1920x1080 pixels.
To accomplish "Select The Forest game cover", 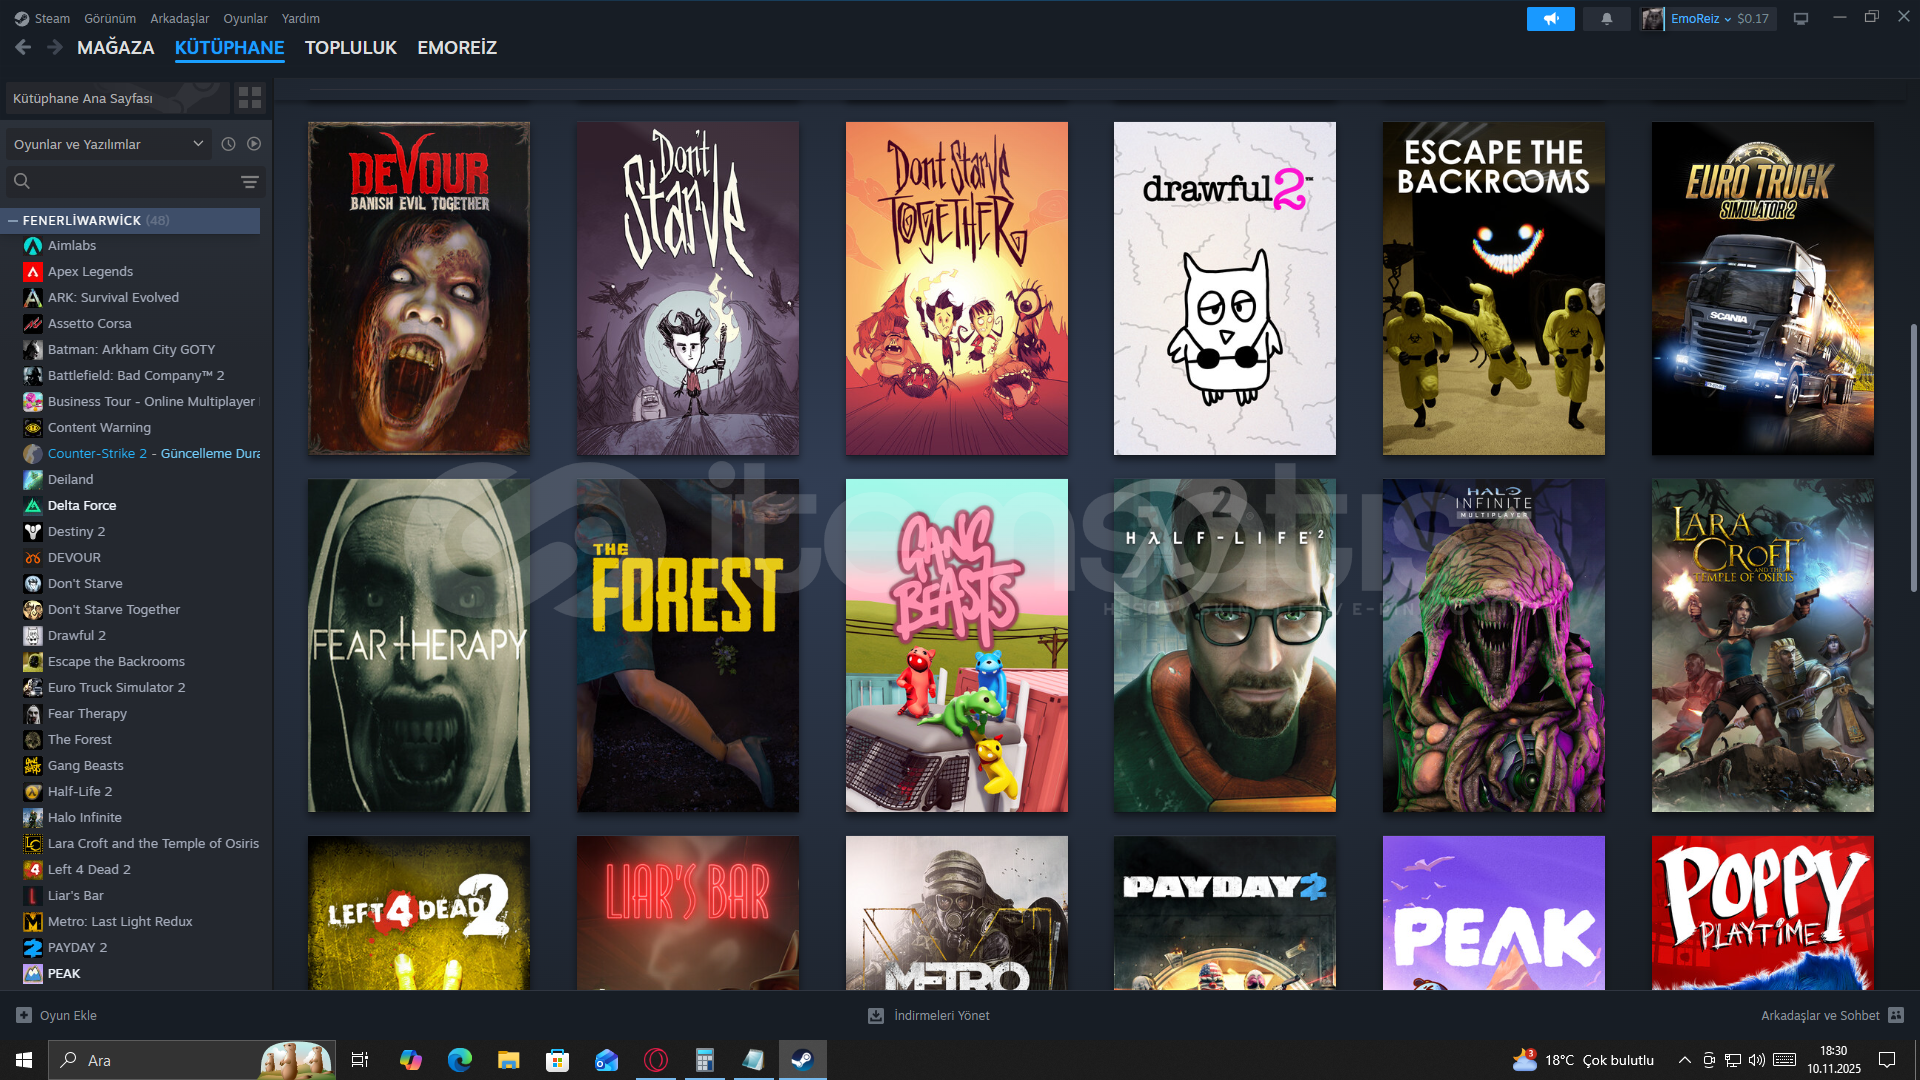I will click(x=687, y=645).
